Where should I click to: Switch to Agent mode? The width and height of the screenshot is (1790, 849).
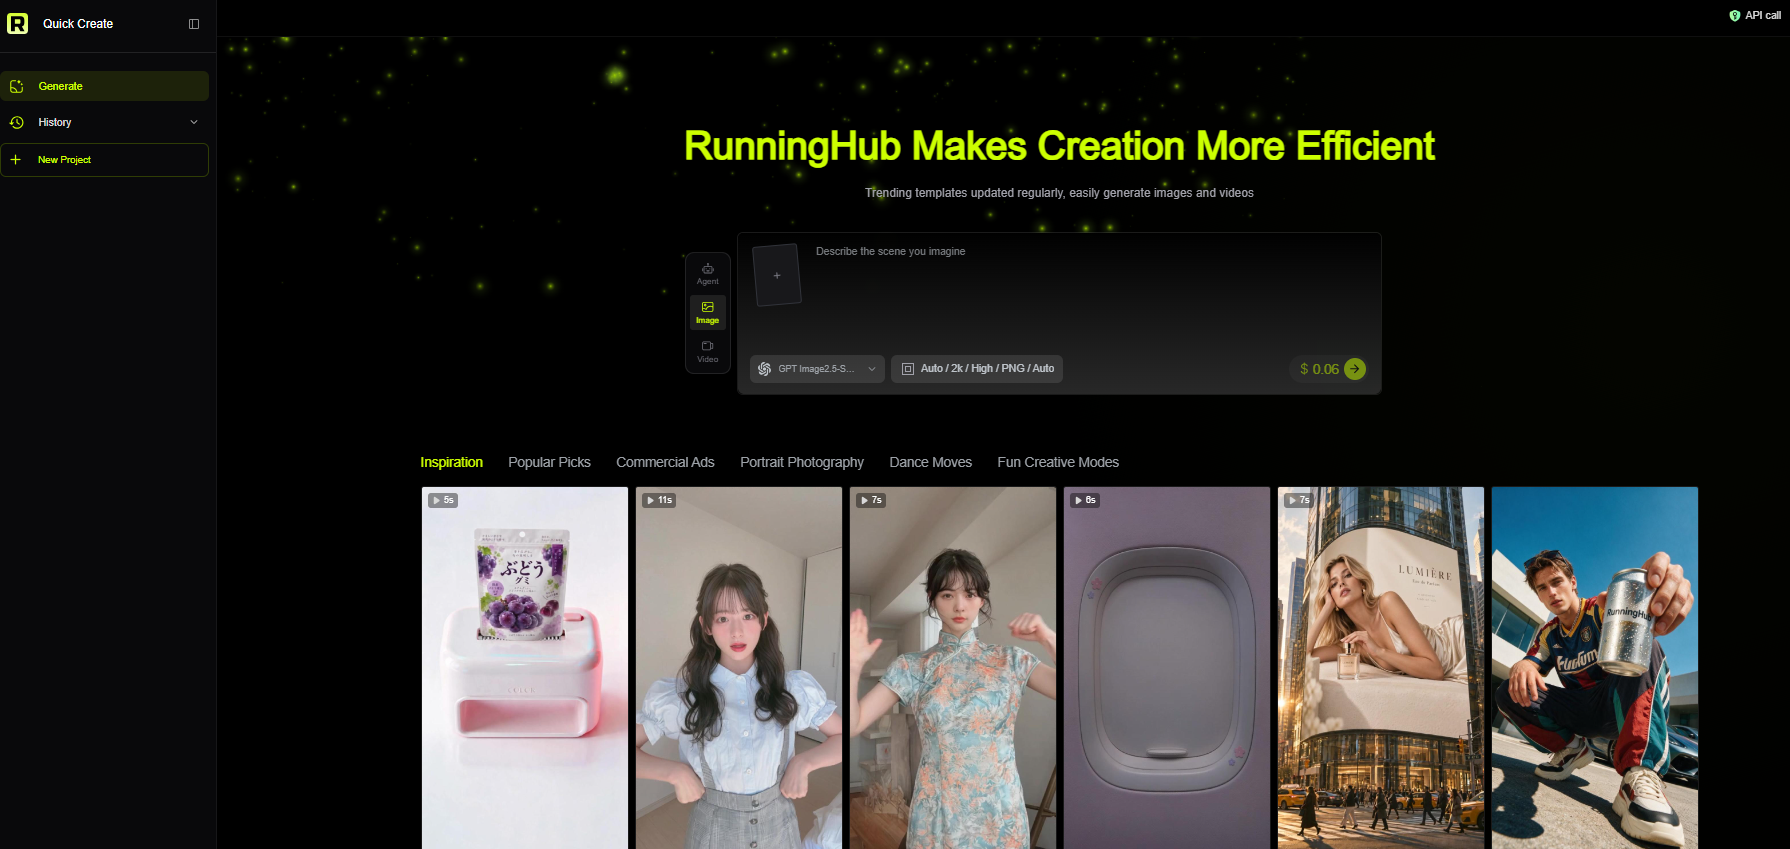coord(708,274)
